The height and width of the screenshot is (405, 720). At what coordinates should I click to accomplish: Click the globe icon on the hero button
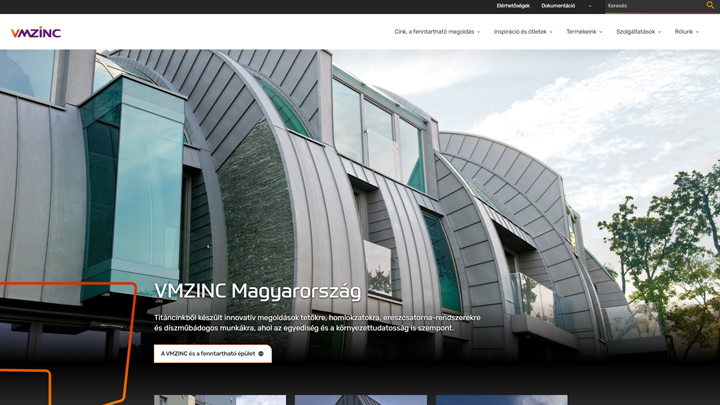(261, 354)
